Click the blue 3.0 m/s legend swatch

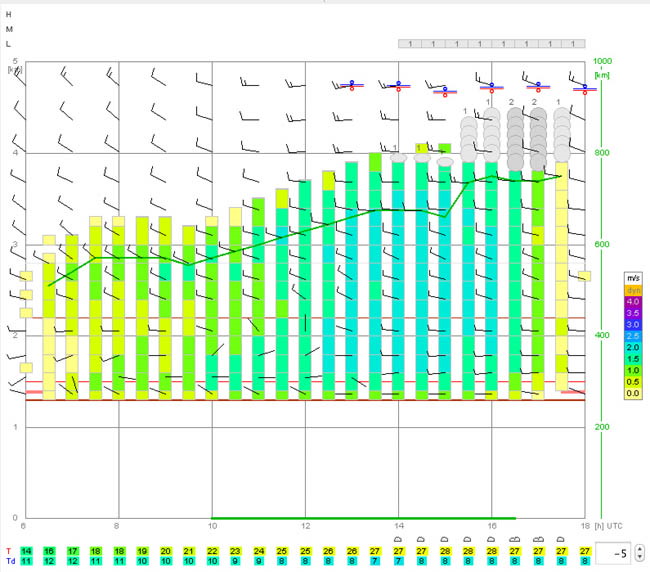633,325
